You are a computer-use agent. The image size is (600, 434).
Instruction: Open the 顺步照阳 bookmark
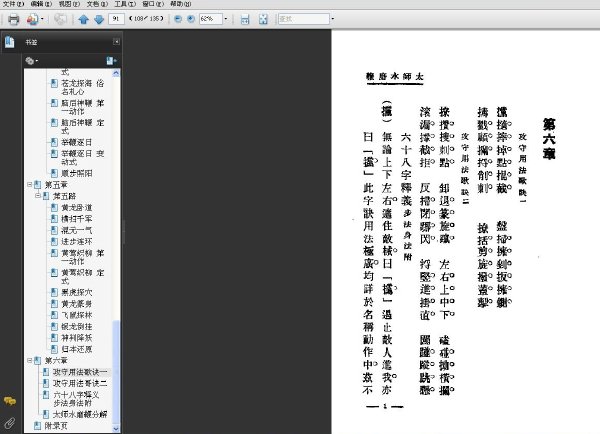(x=77, y=173)
